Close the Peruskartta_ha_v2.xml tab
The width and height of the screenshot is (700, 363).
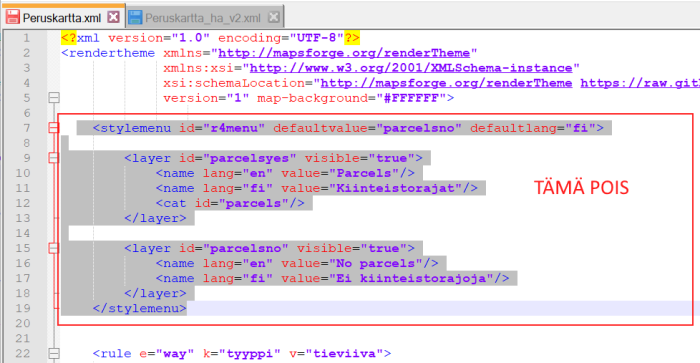click(274, 17)
